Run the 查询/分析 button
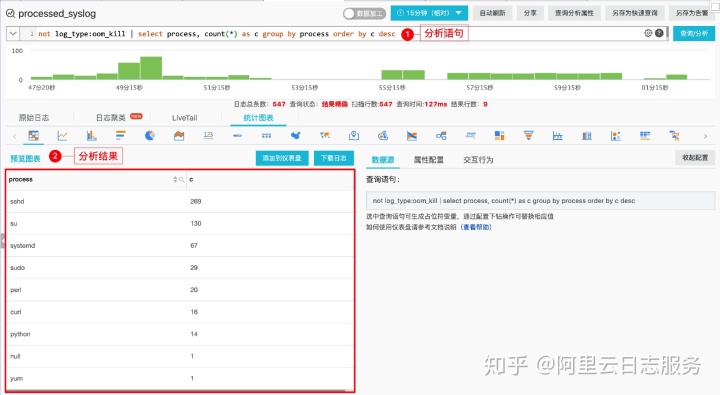The image size is (720, 395). [694, 34]
